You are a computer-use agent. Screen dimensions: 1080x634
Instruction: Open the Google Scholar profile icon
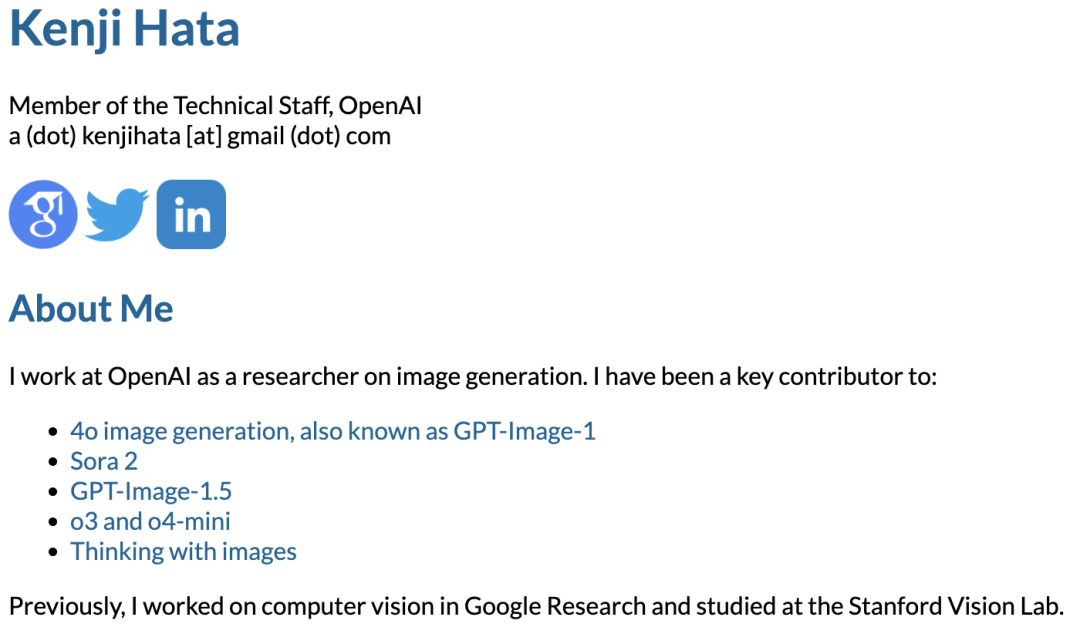pos(43,214)
